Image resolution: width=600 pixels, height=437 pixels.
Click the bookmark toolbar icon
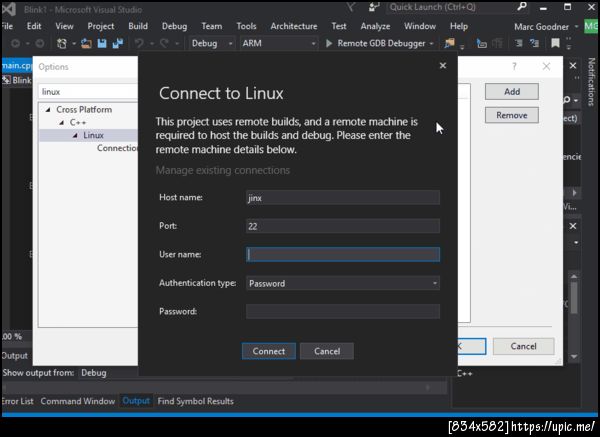(555, 43)
